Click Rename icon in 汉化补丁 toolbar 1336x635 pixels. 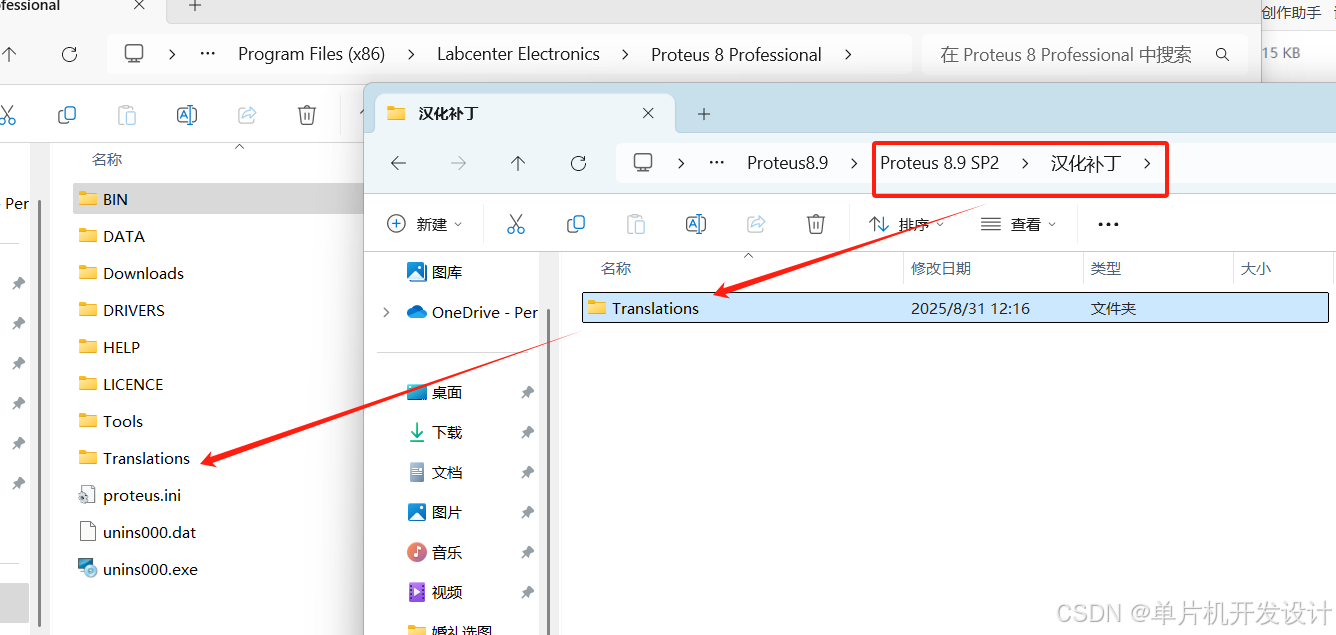pyautogui.click(x=696, y=224)
